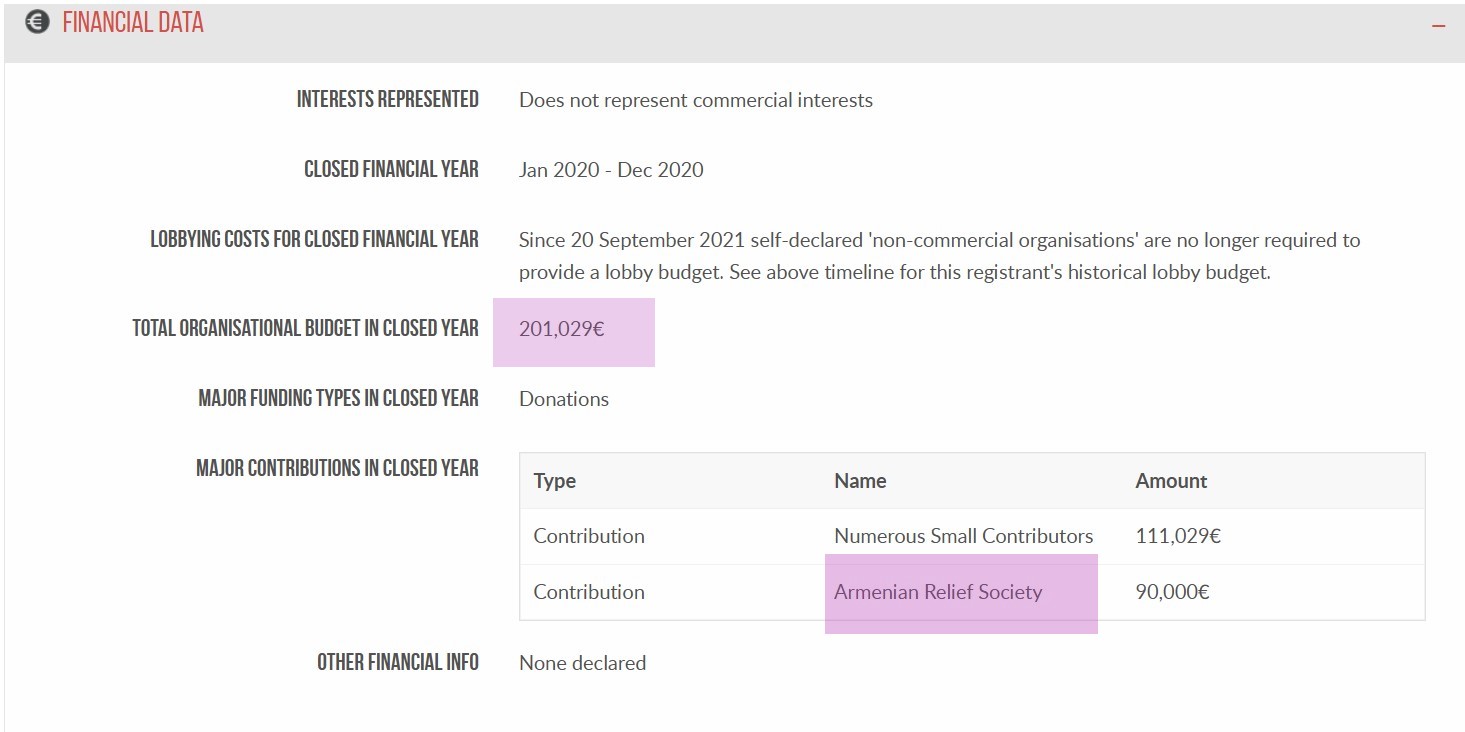The image size is (1465, 732).
Task: Click the Major Contributions in Closed Year label
Action: (x=338, y=468)
